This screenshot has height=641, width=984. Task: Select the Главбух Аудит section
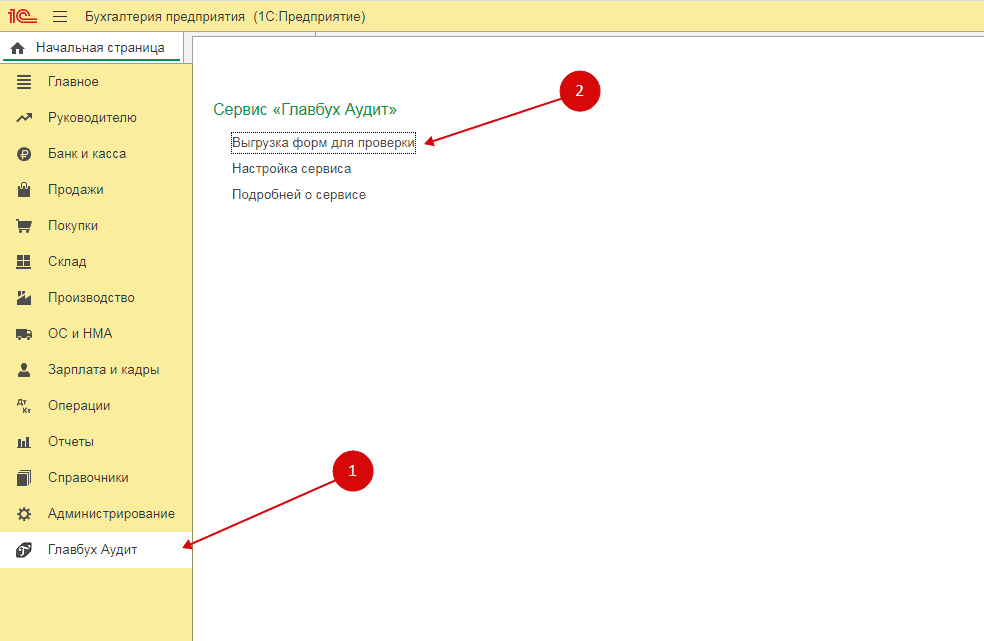(92, 550)
